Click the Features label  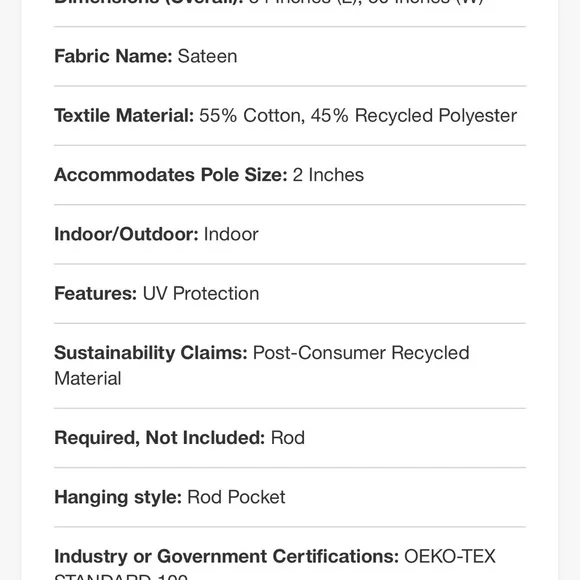point(96,293)
